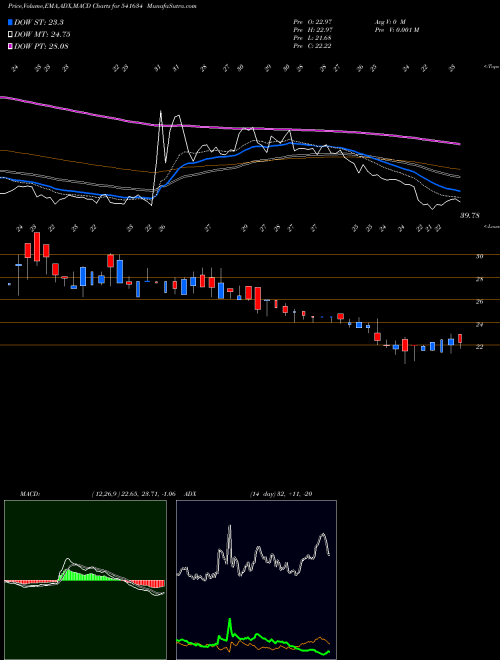The width and height of the screenshot is (500, 660).
Task: Click the MACD panel heading
Action: click(x=30, y=494)
